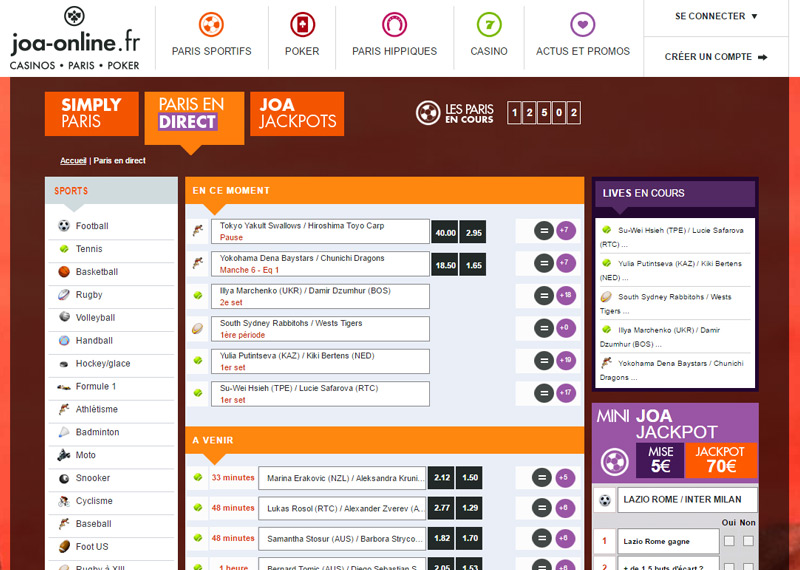Open the Joa Jackpots tab
The width and height of the screenshot is (800, 570).
pos(297,113)
